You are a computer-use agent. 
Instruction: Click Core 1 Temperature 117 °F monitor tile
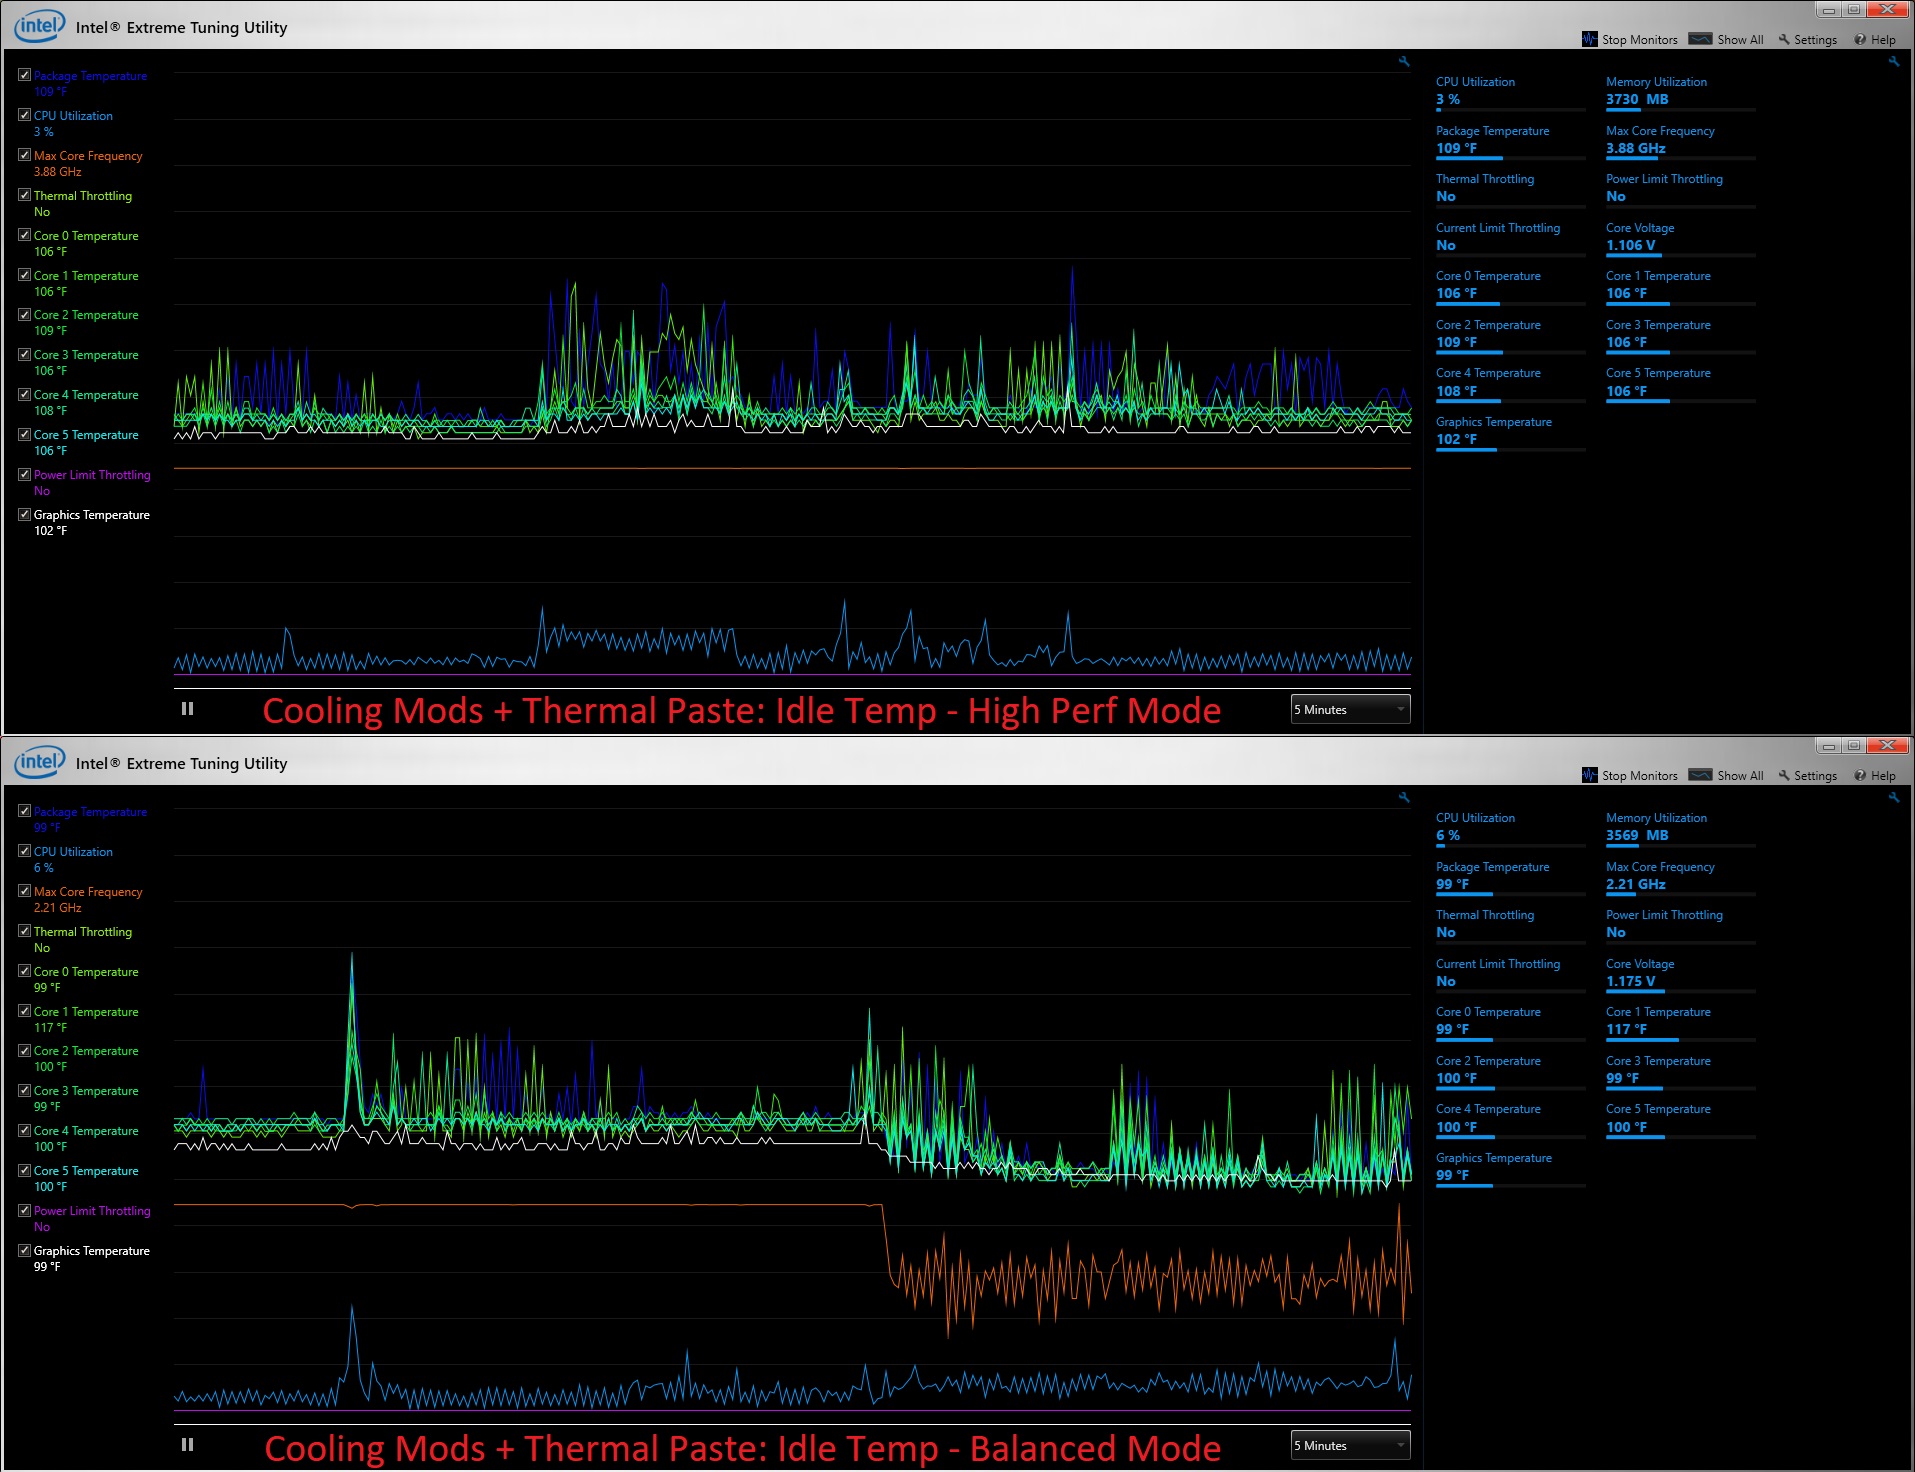click(x=1680, y=1022)
